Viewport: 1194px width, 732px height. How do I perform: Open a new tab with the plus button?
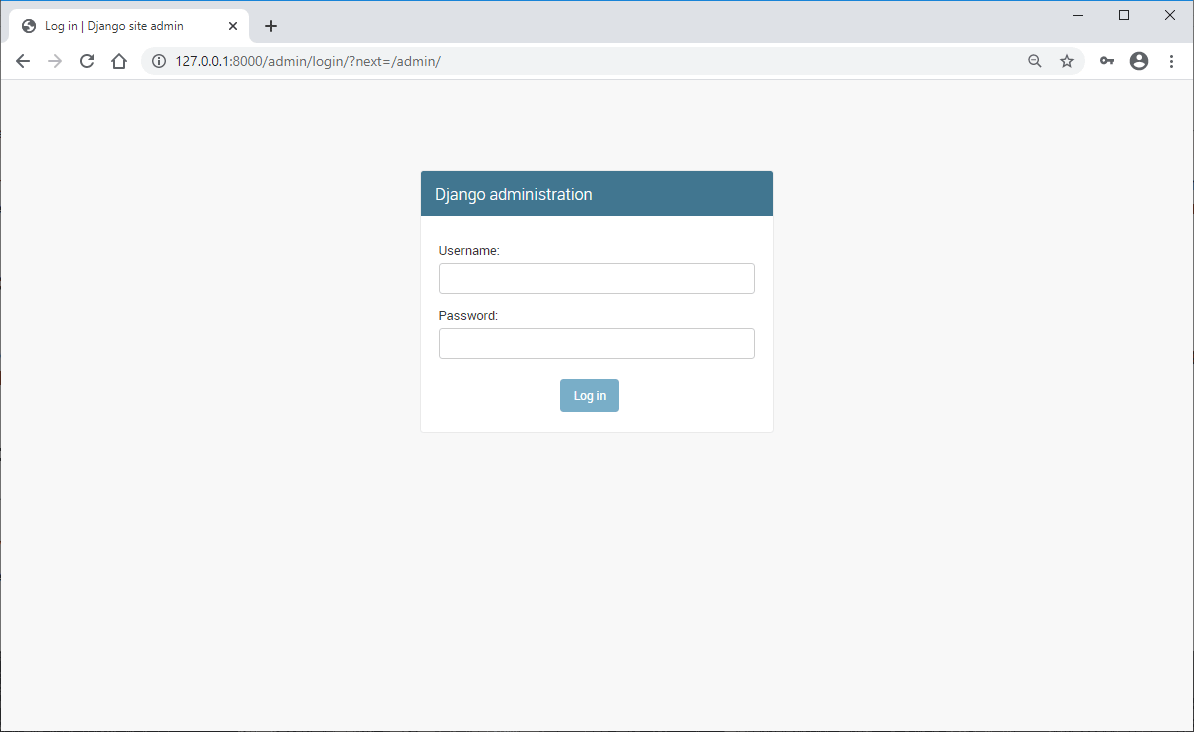(x=270, y=26)
